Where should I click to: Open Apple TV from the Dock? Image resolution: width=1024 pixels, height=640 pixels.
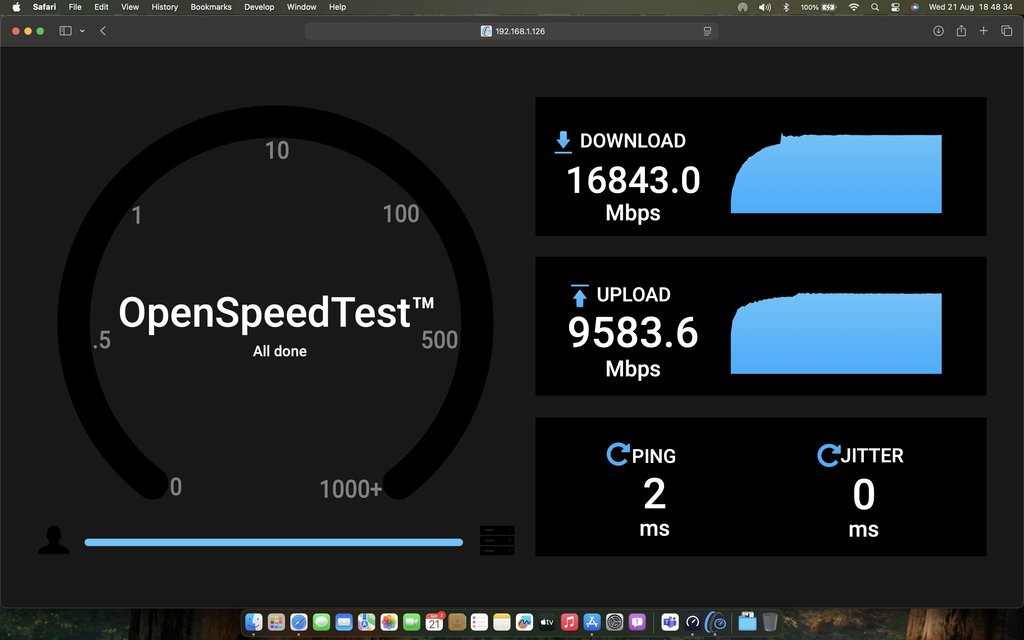coord(547,622)
